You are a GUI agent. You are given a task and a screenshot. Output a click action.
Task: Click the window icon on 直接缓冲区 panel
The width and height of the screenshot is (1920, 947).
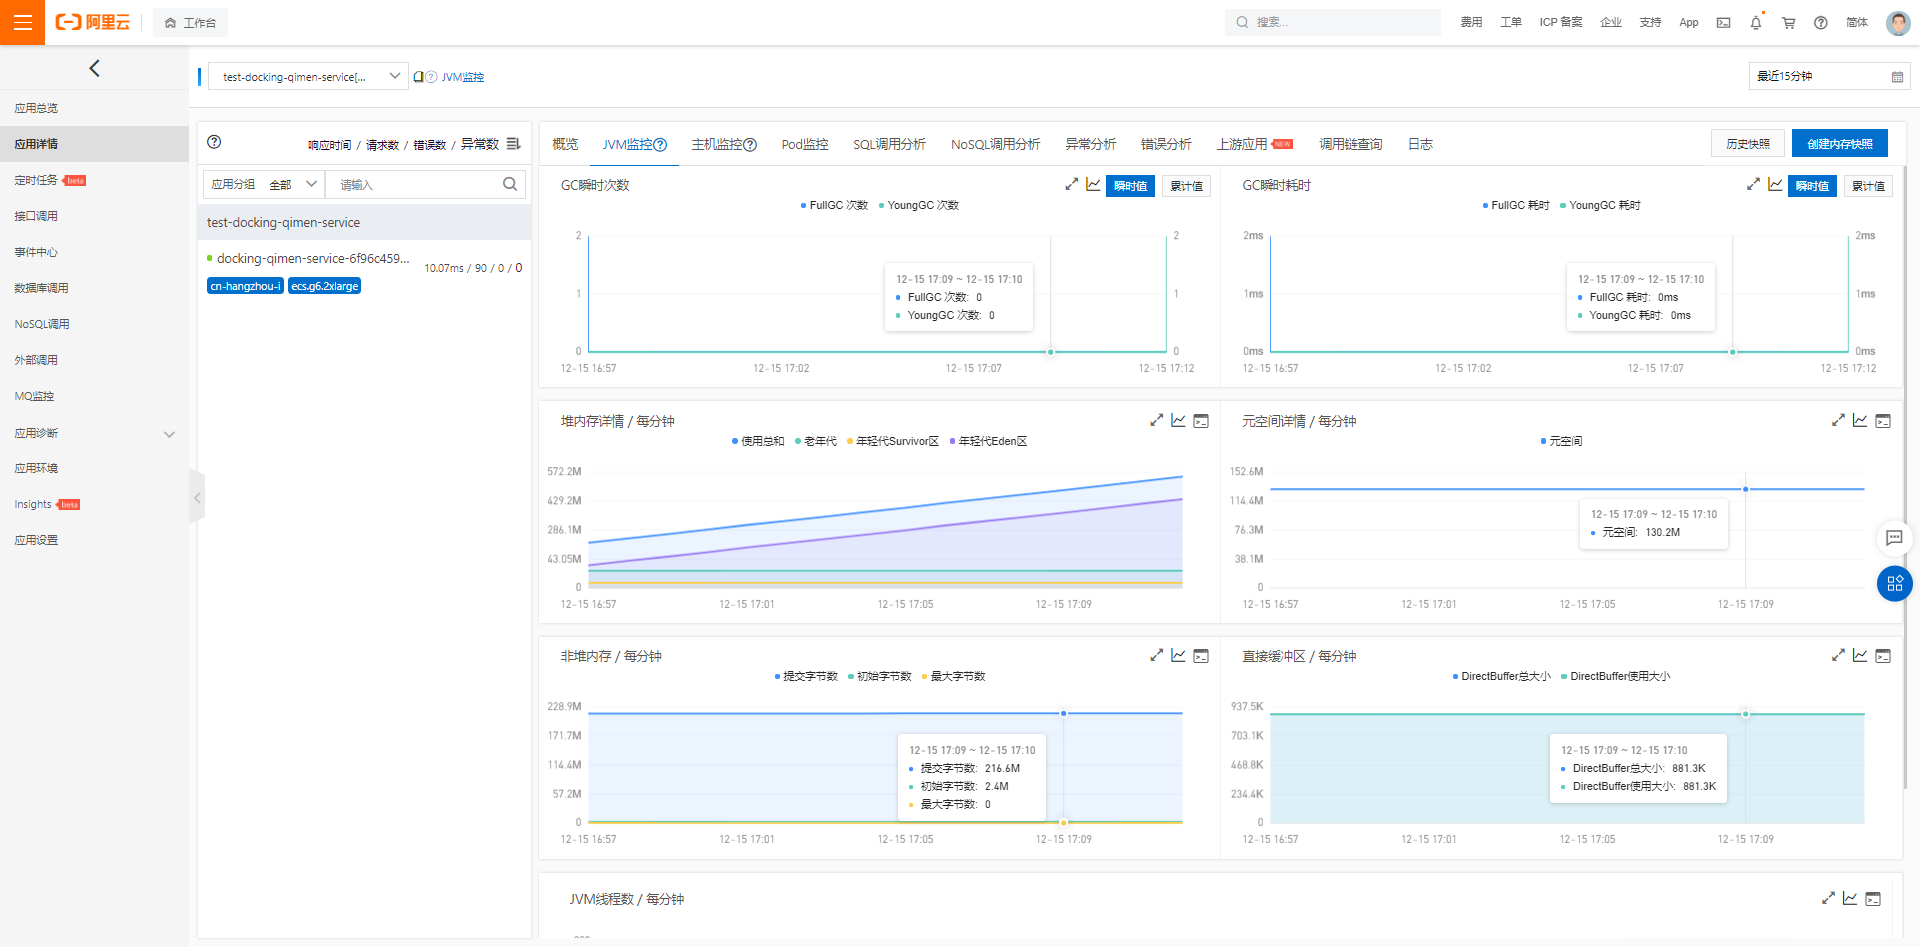[x=1883, y=656]
